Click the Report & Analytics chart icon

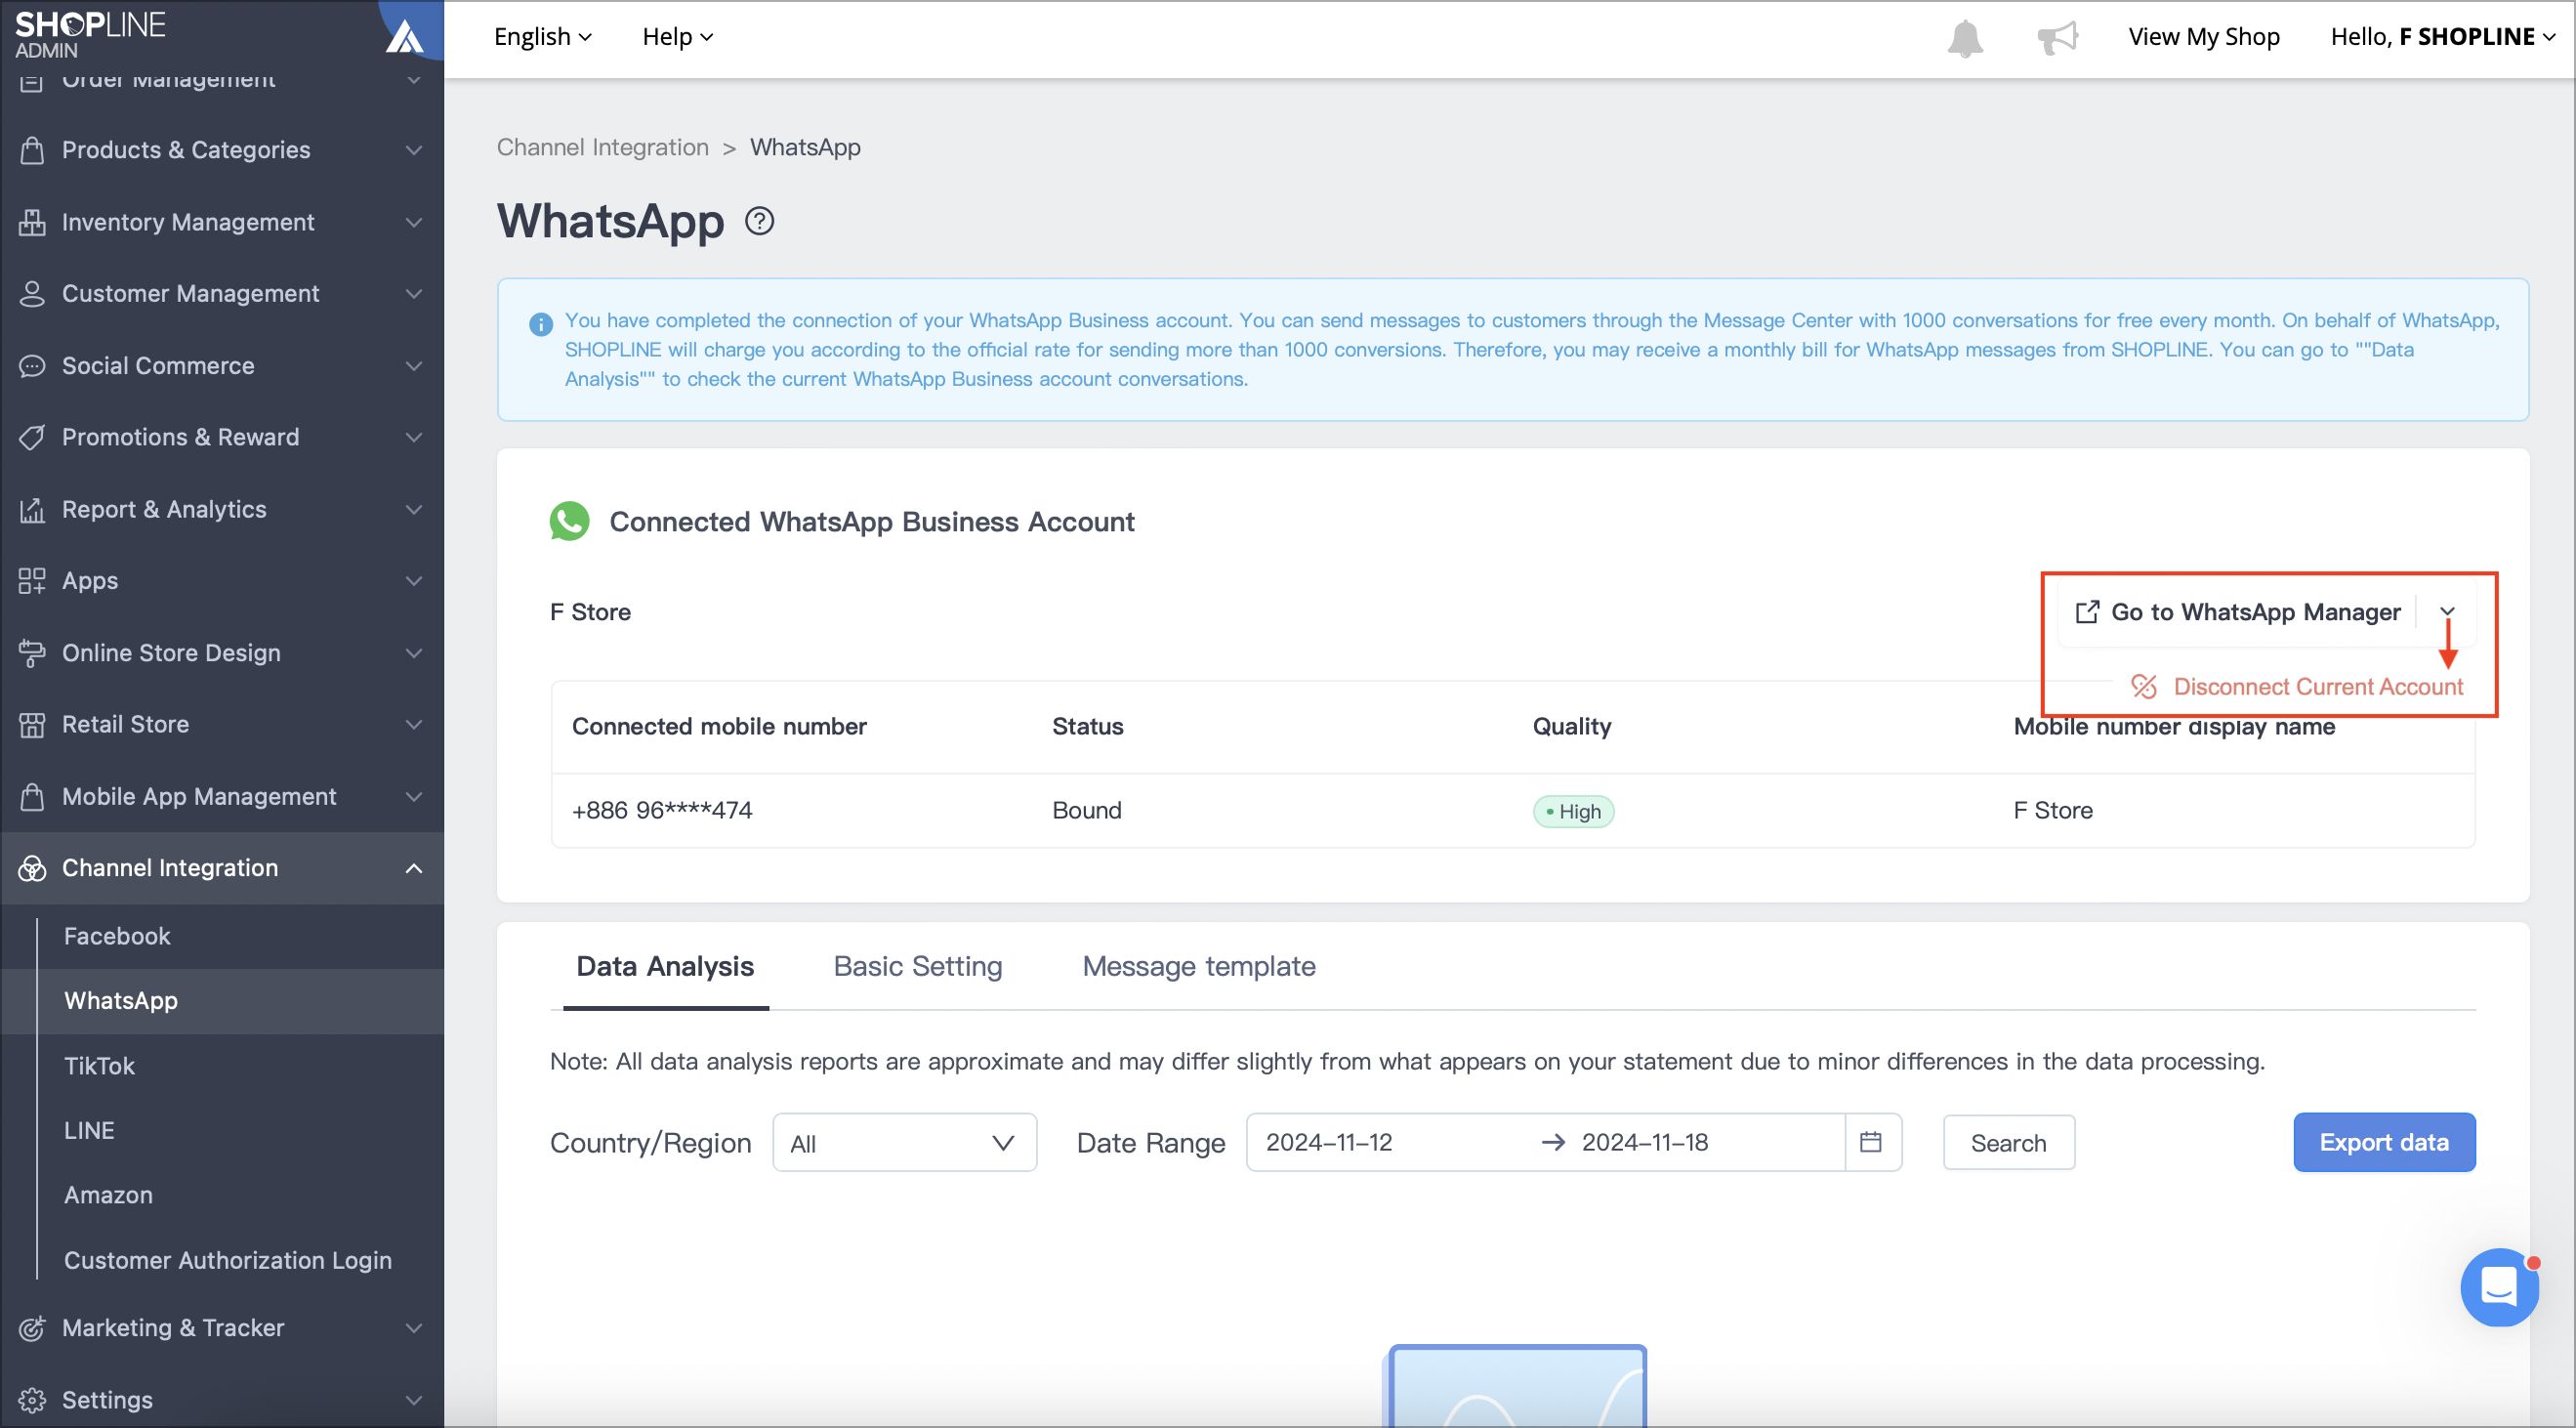tap(32, 509)
